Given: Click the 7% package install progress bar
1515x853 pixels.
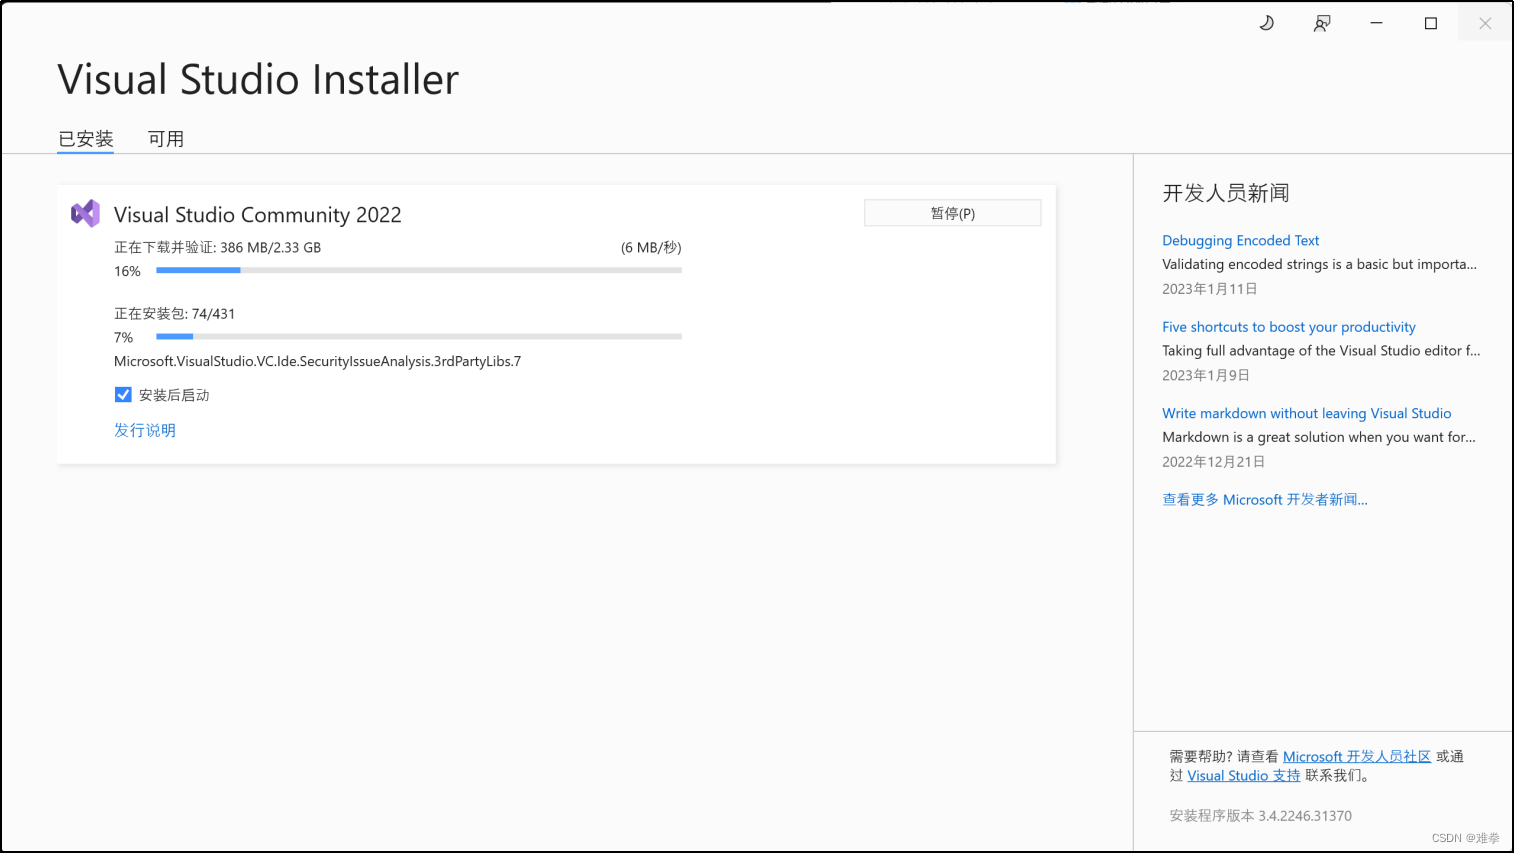Looking at the screenshot, I should (x=419, y=336).
